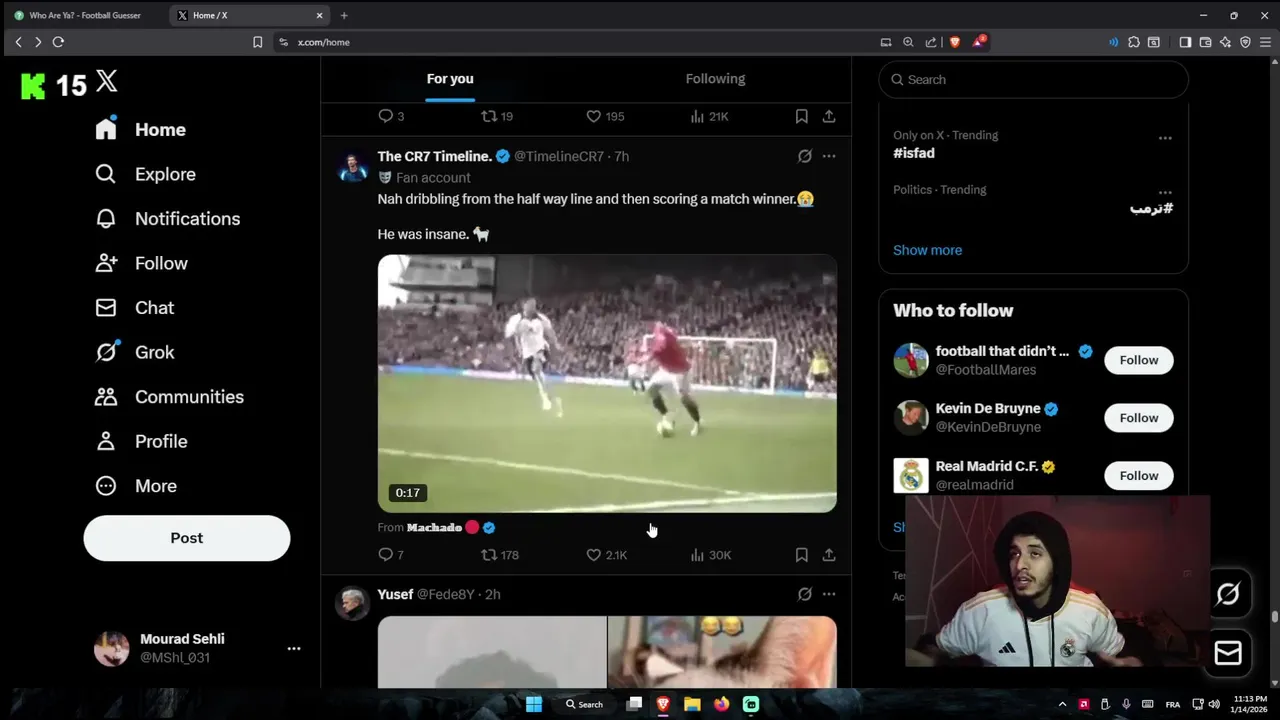The image size is (1280, 720).
Task: Open Yusef profile name link
Action: pyautogui.click(x=395, y=595)
